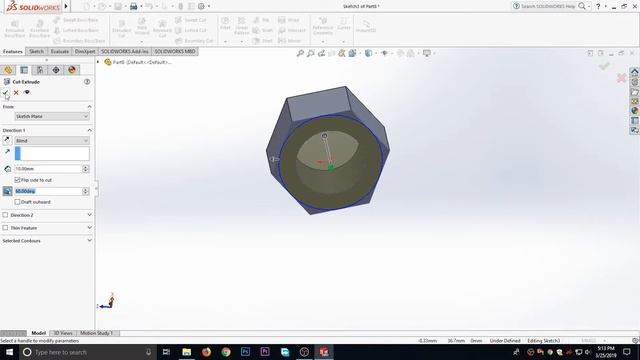The image size is (640, 360).
Task: Open the FeatureManager design tree tab
Action: [x=8, y=70]
